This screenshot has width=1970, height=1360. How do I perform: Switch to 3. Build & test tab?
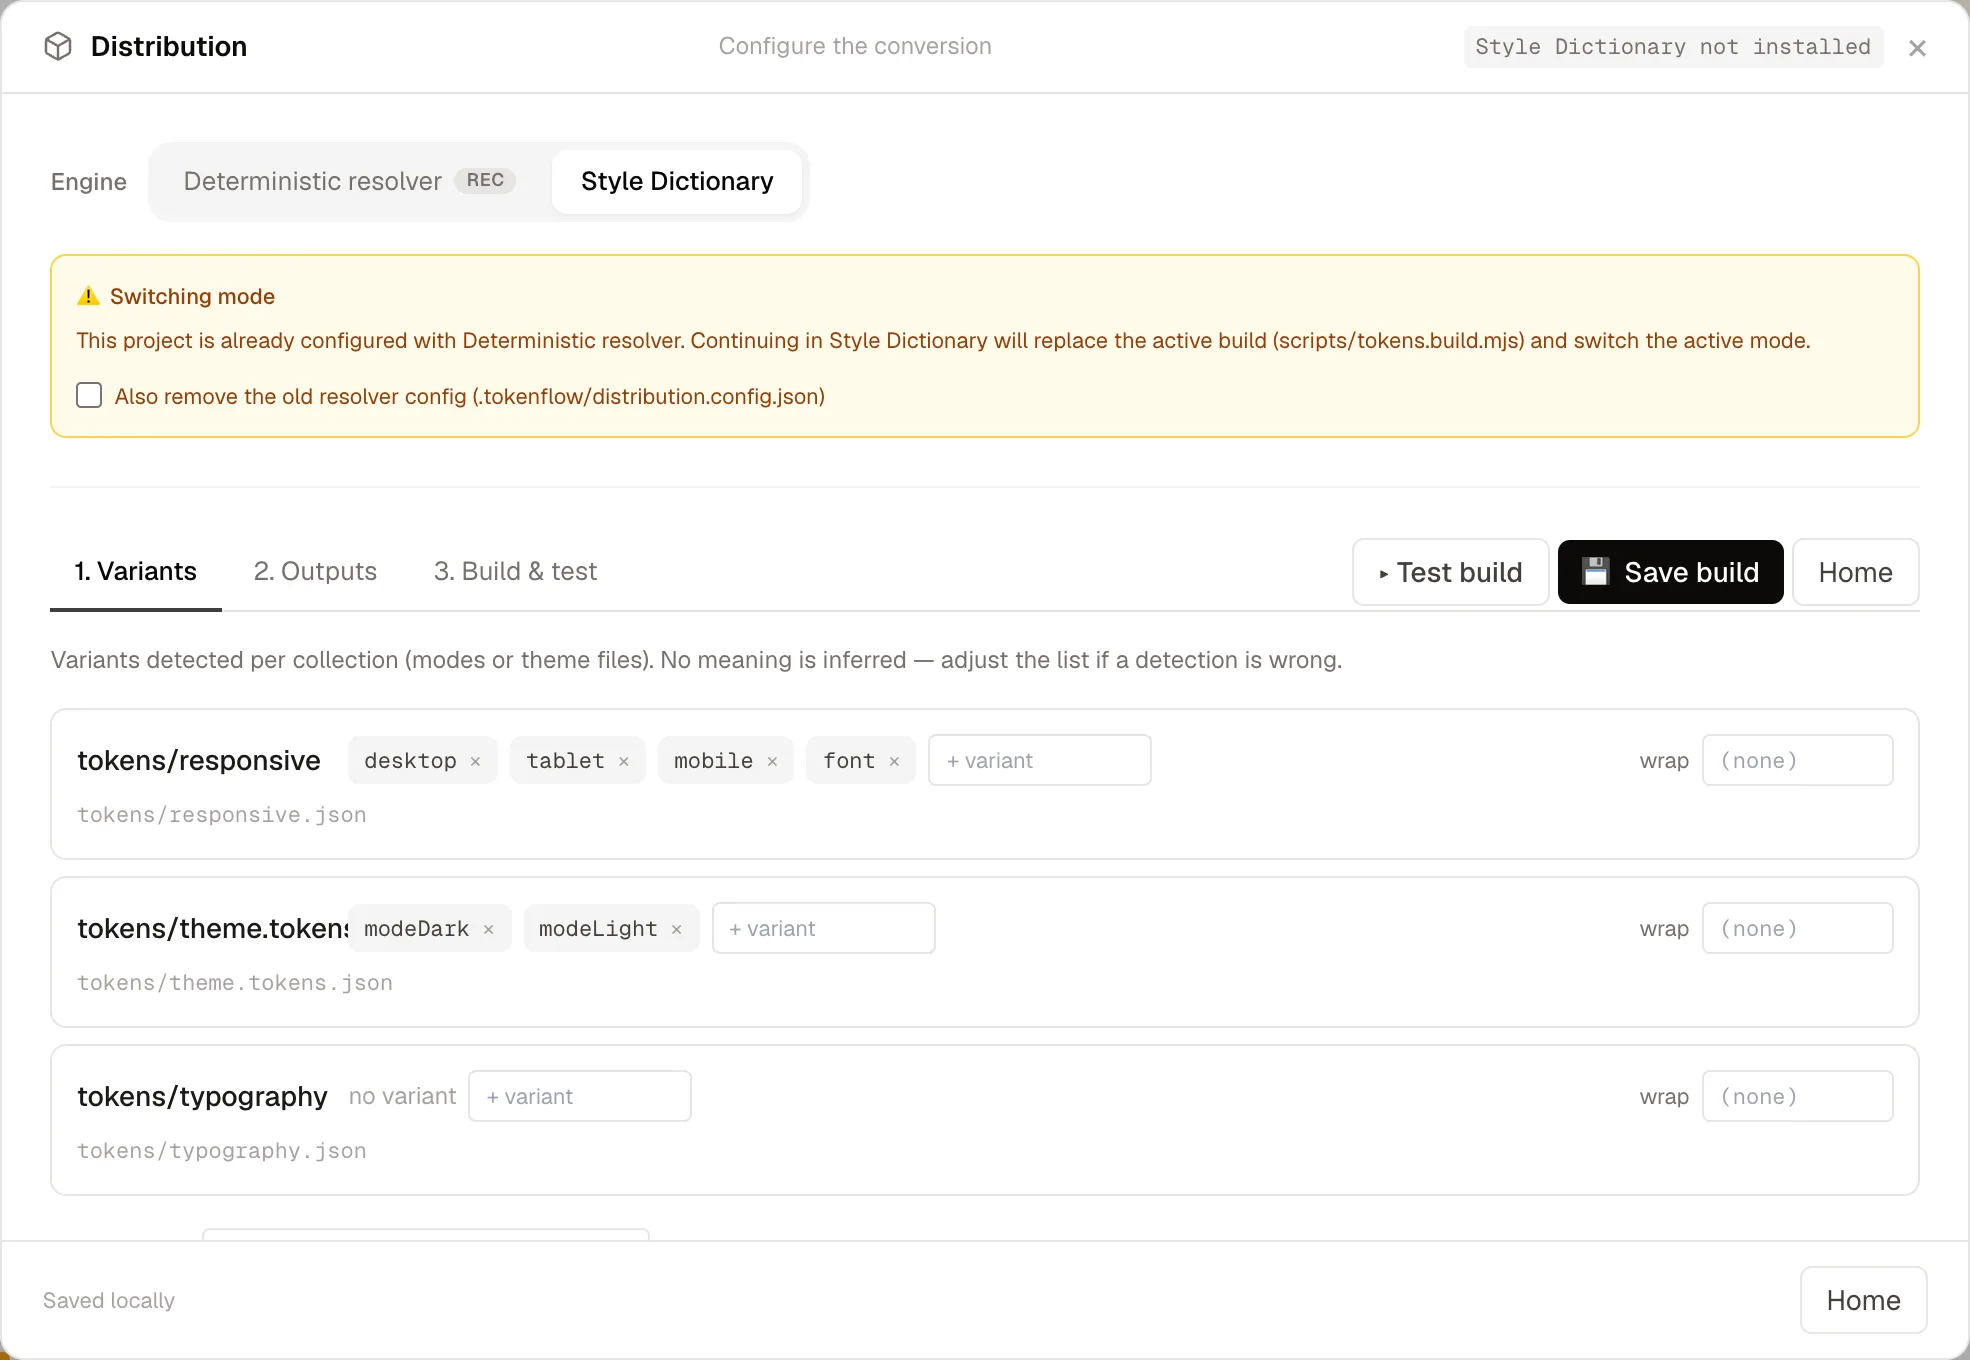[x=515, y=571]
